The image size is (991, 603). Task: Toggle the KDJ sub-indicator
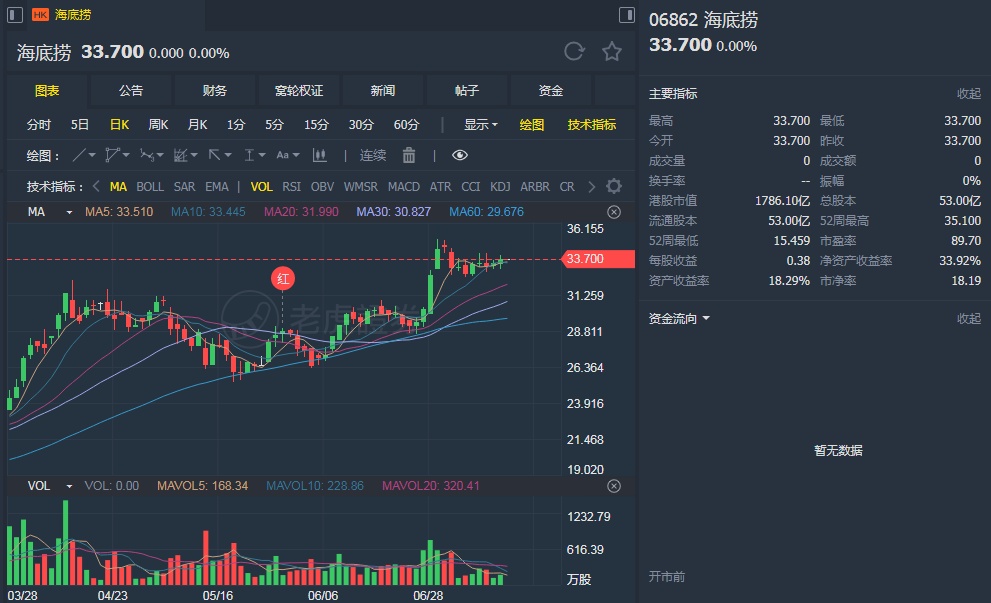coord(500,186)
